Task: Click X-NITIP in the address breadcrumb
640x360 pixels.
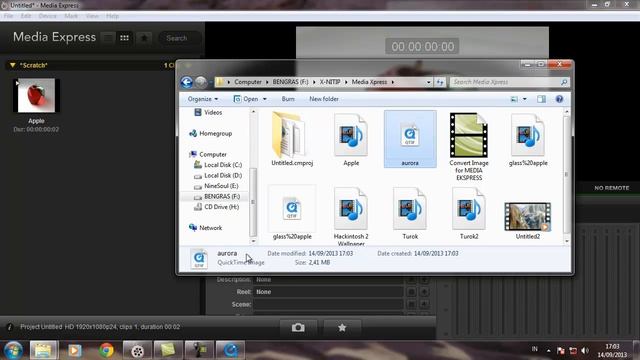Action: 330,82
